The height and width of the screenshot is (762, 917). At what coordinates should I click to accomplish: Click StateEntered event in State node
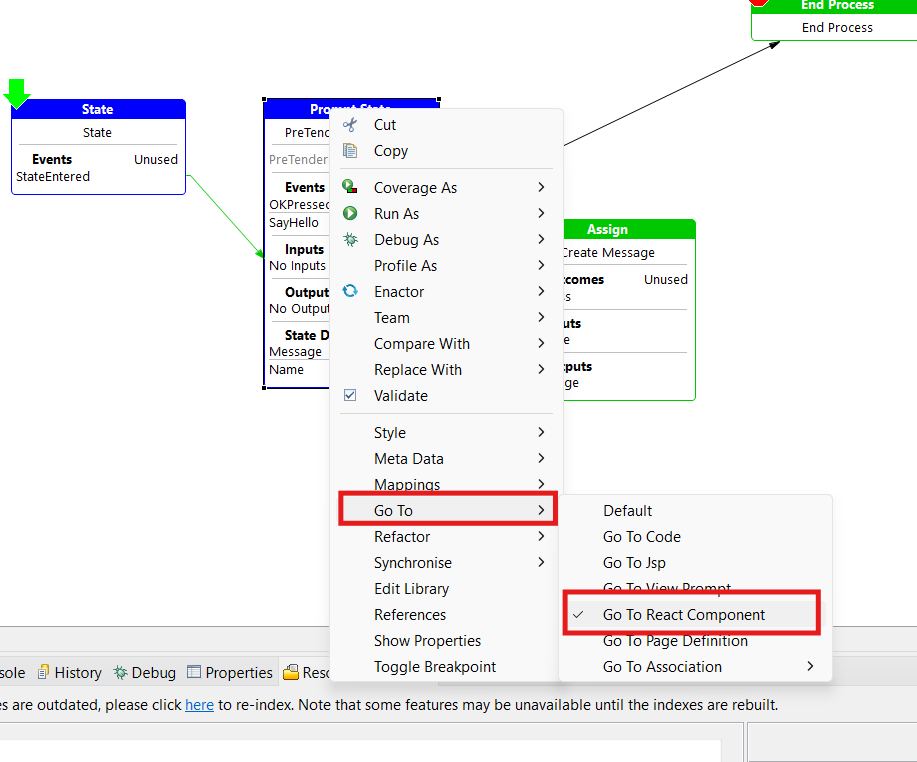click(53, 177)
